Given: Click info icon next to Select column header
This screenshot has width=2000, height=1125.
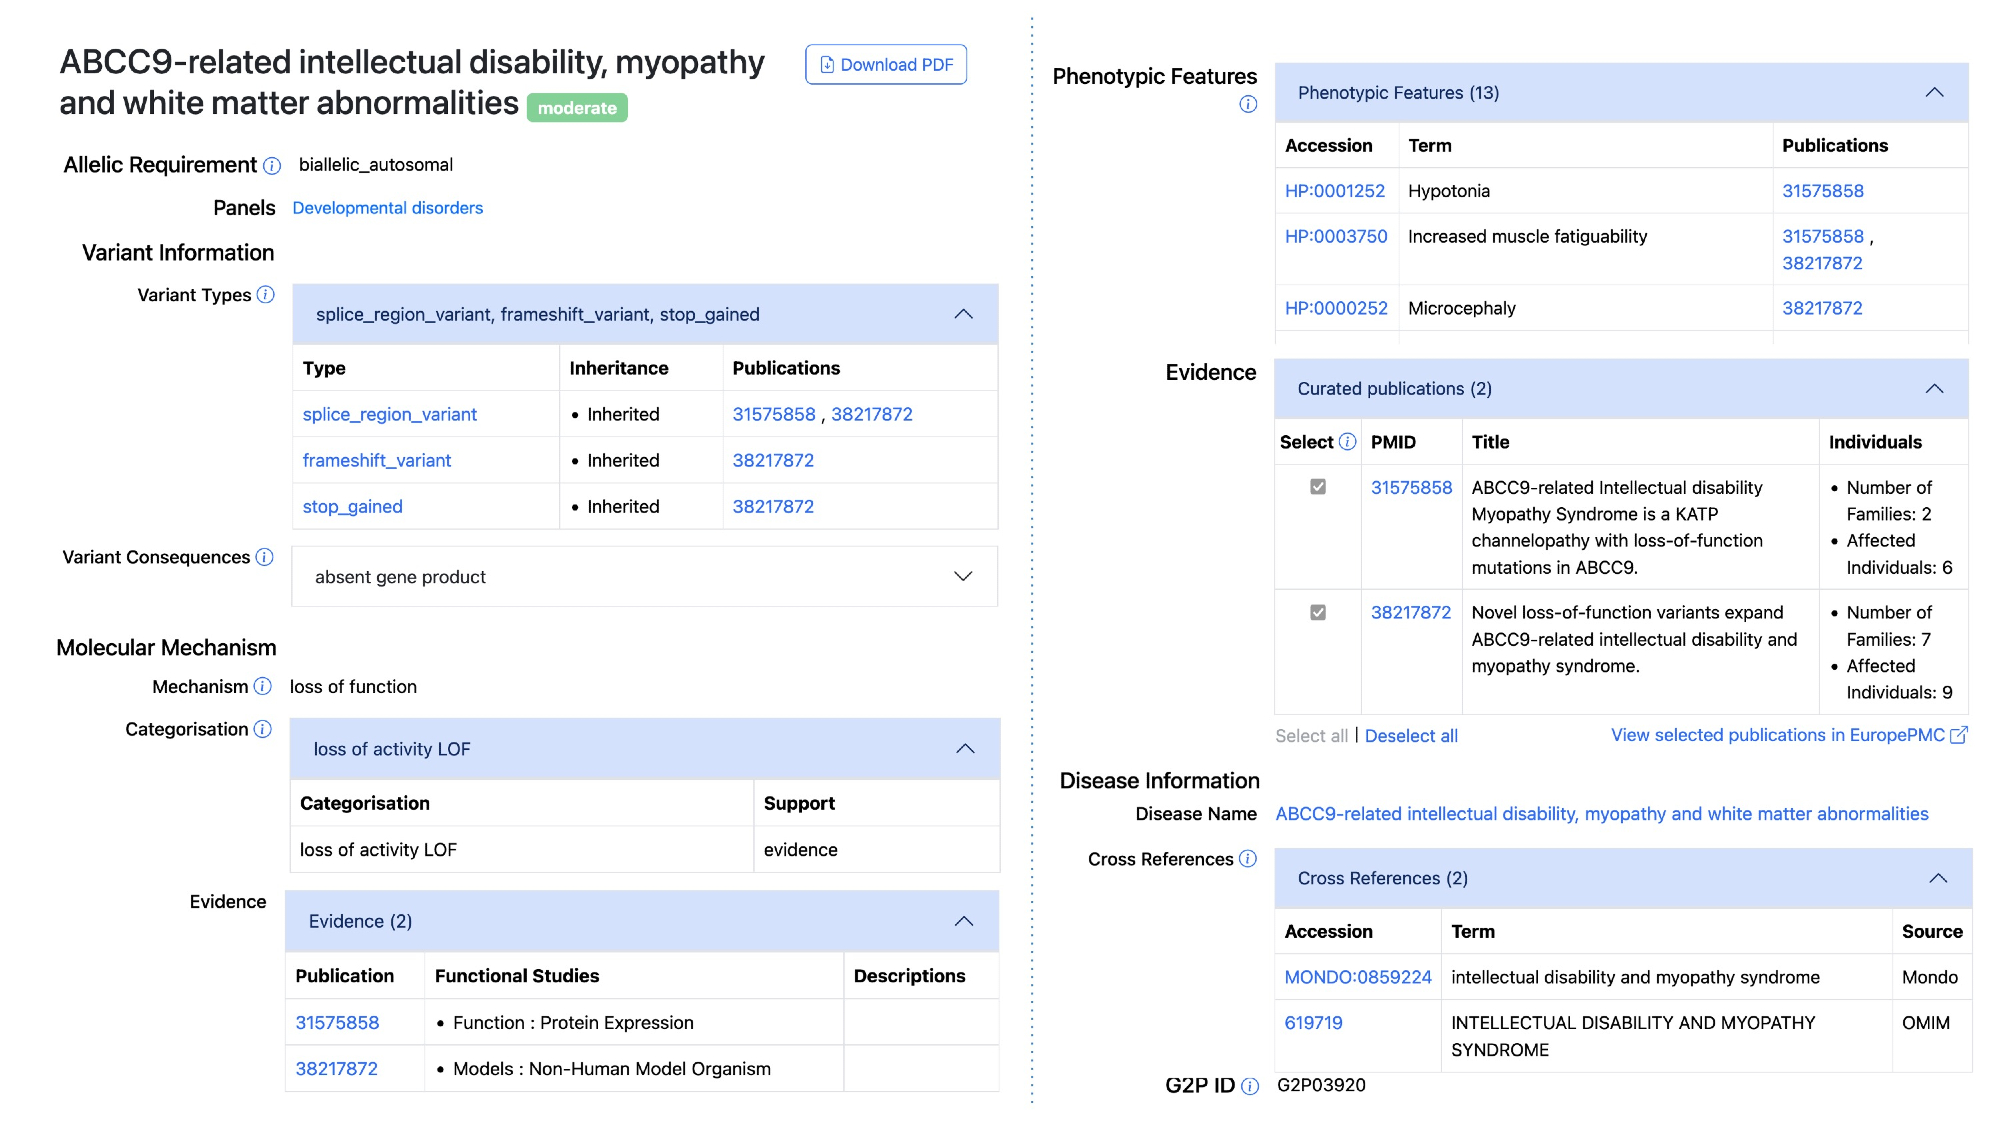Looking at the screenshot, I should click(x=1347, y=442).
